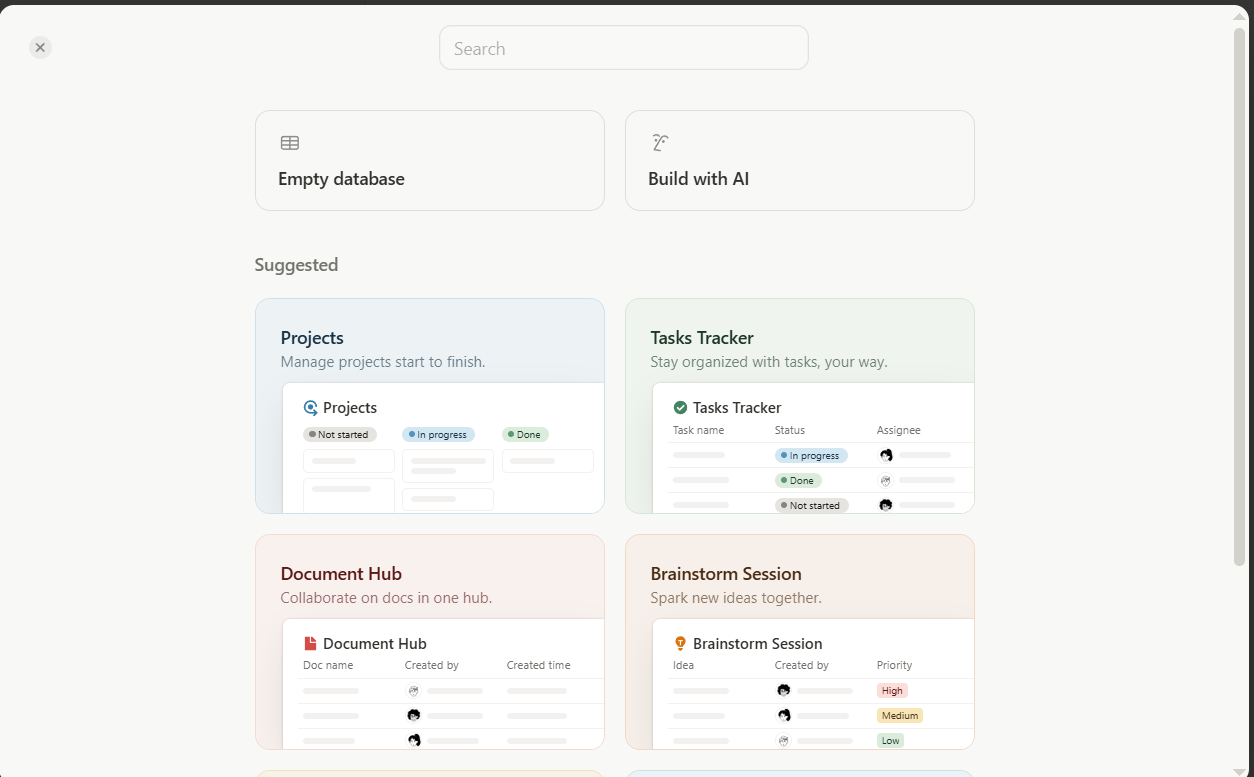Click 'Stay organized with tasks, your way.' text
1254x777 pixels.
click(769, 362)
